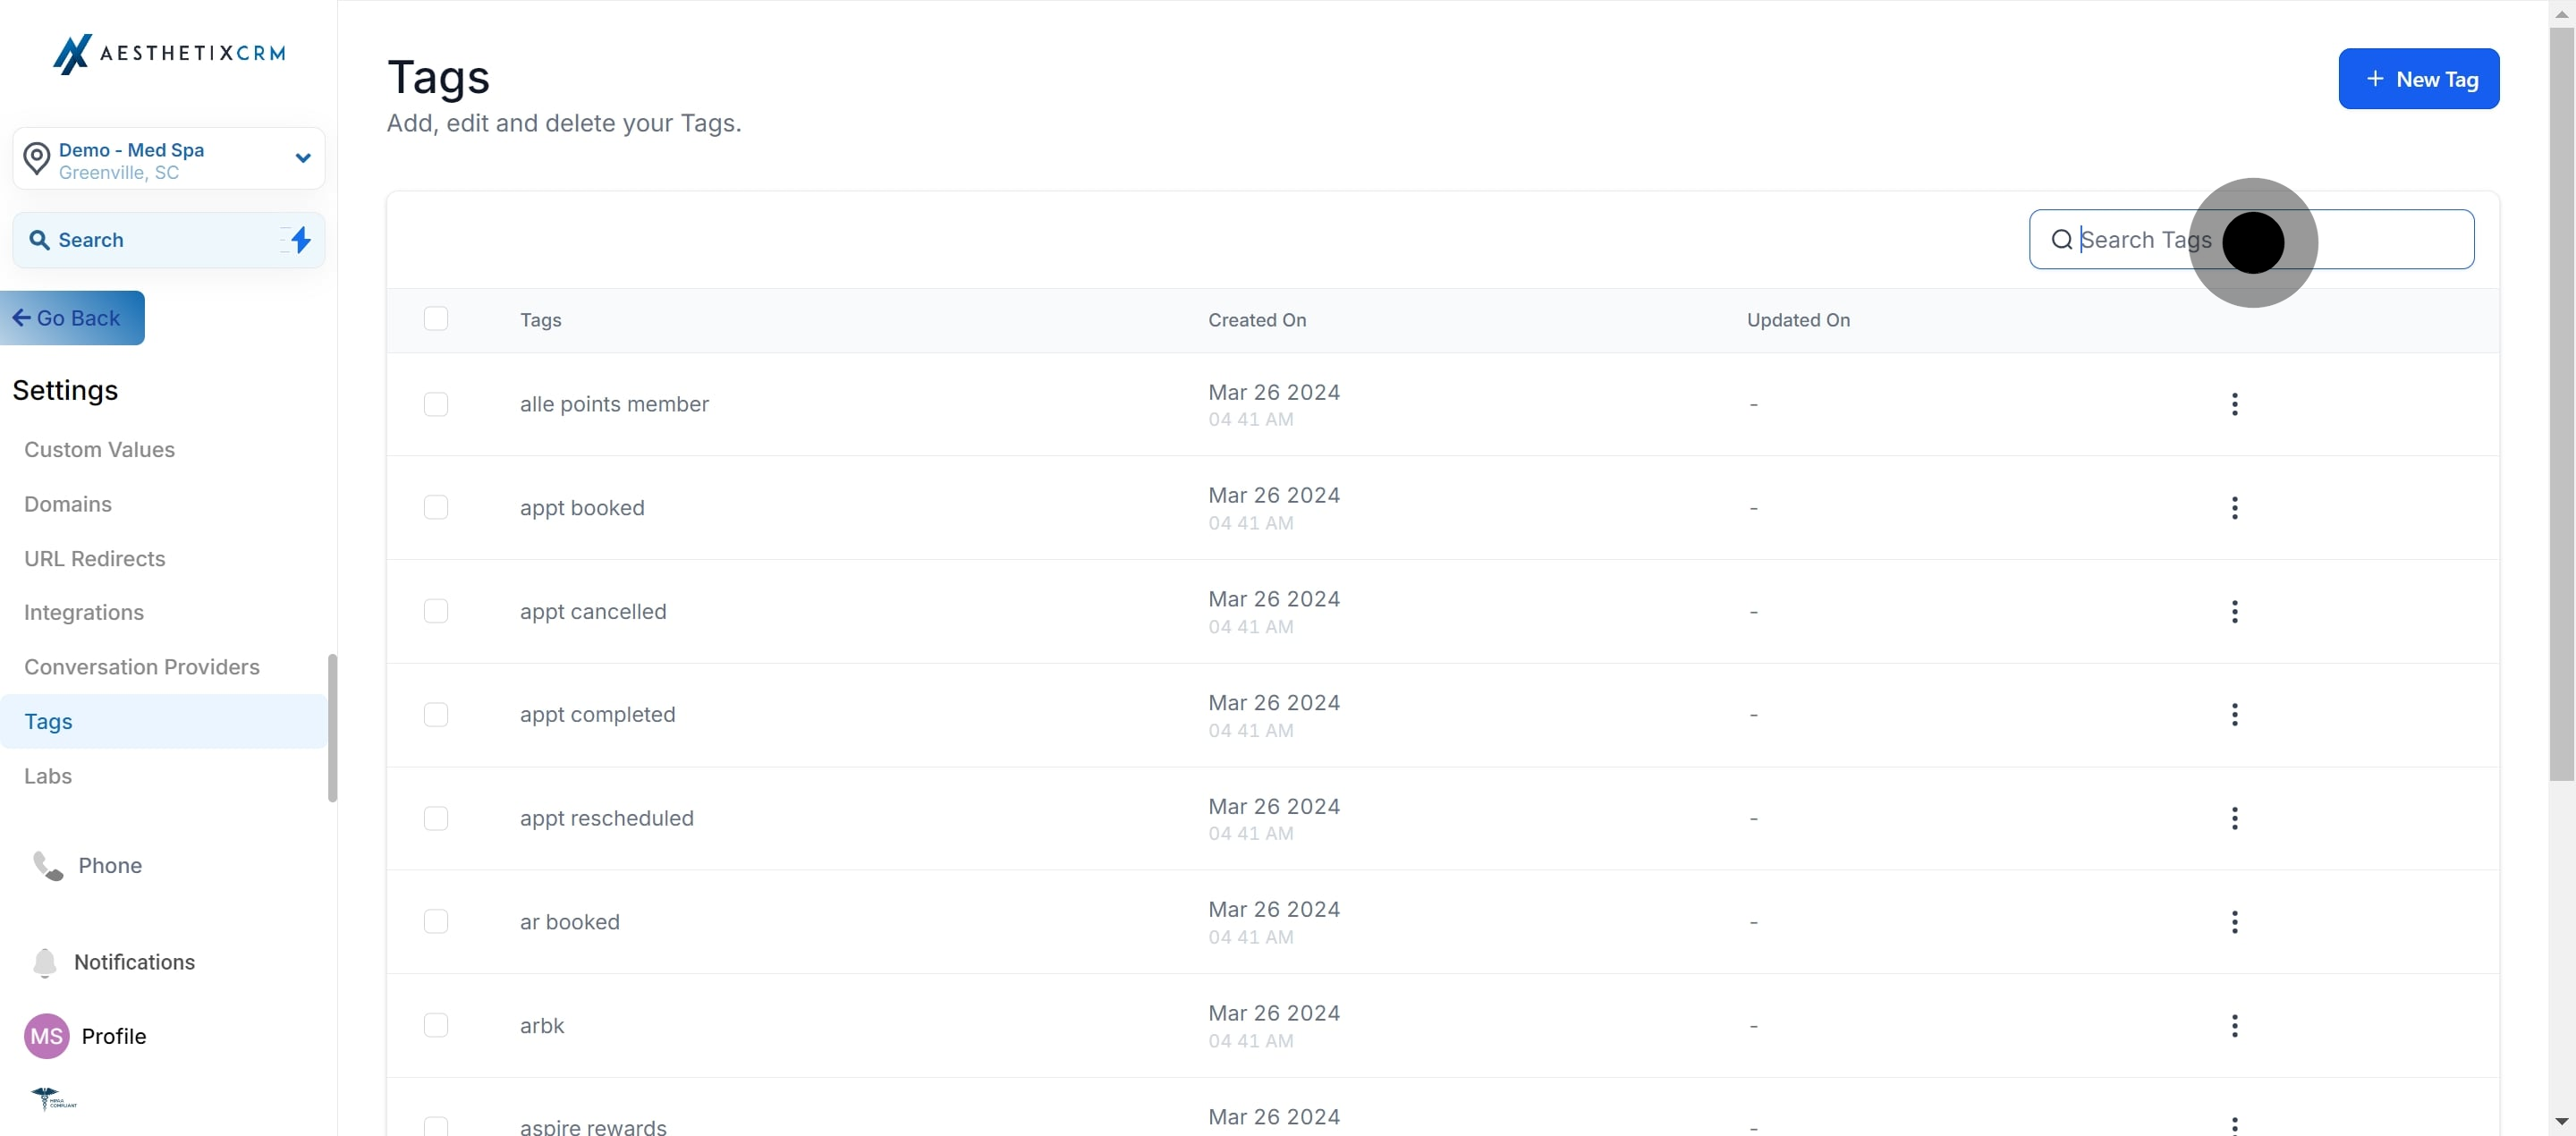Open the MS profile avatar
Image resolution: width=2576 pixels, height=1136 pixels.
[x=46, y=1036]
